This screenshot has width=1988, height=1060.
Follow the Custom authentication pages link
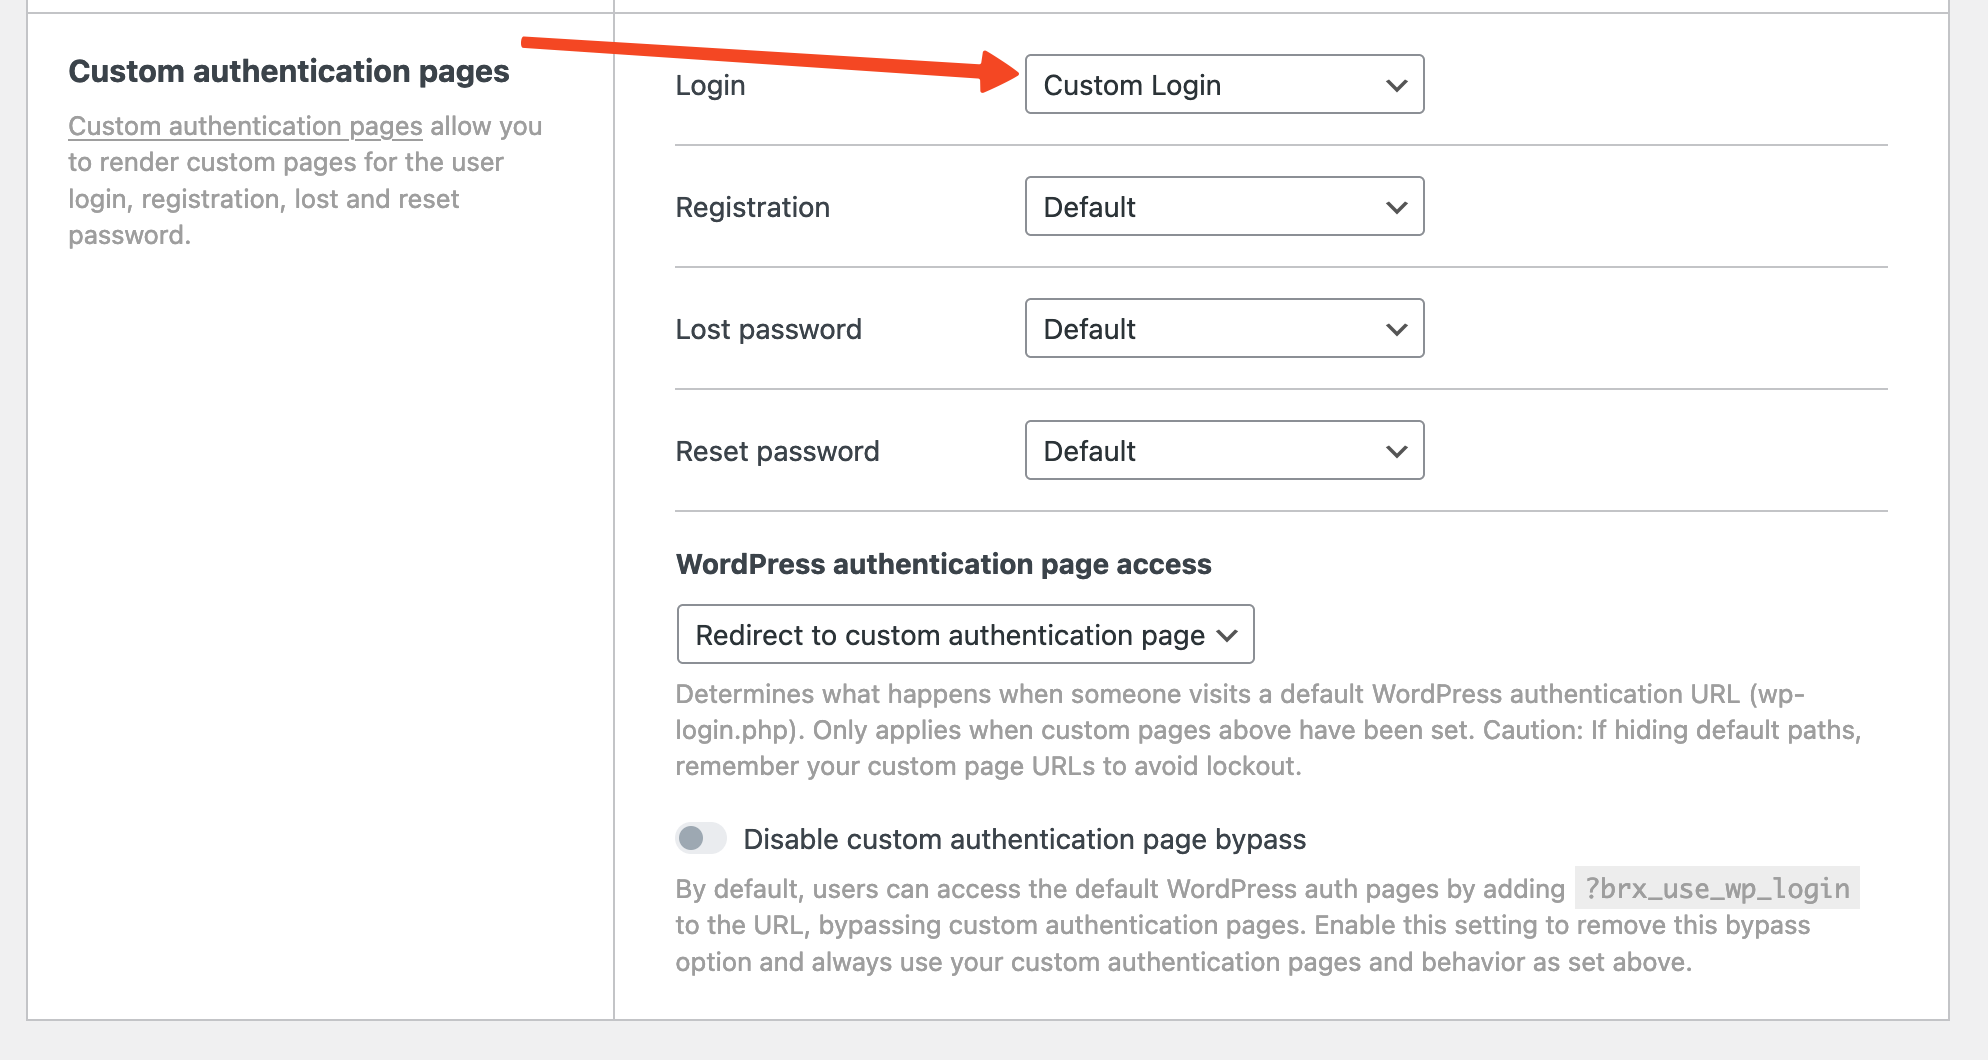245,127
